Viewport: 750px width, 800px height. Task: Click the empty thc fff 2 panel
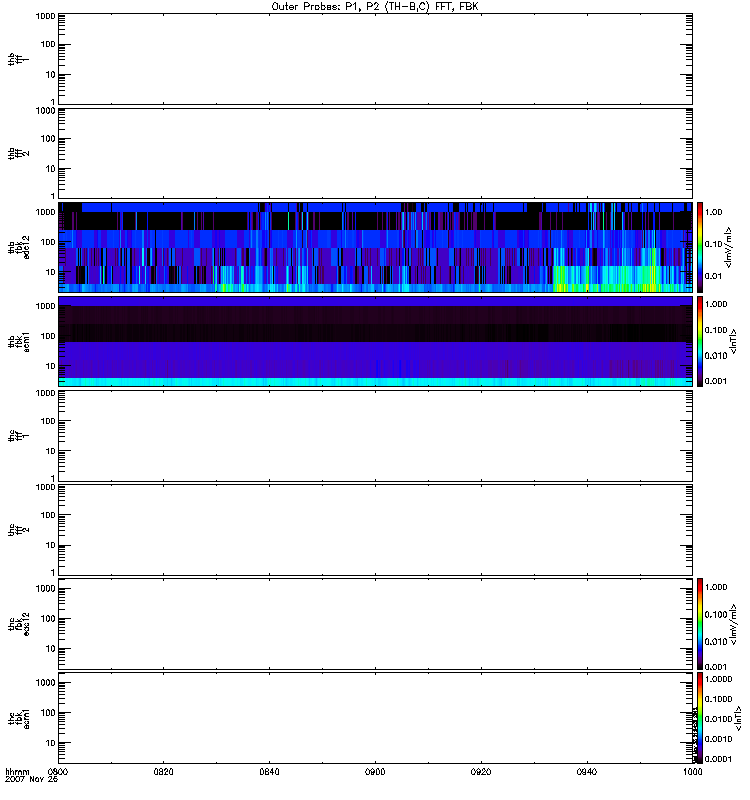(374, 529)
